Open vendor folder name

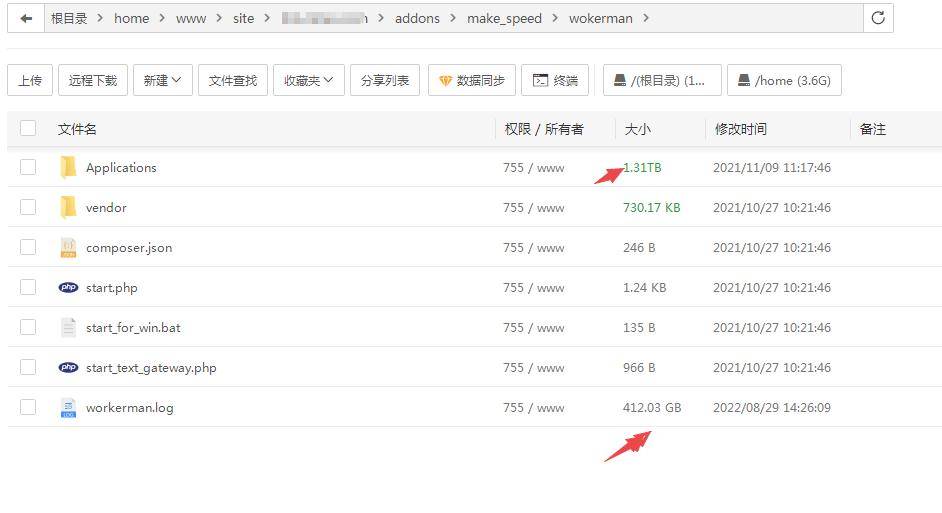106,207
